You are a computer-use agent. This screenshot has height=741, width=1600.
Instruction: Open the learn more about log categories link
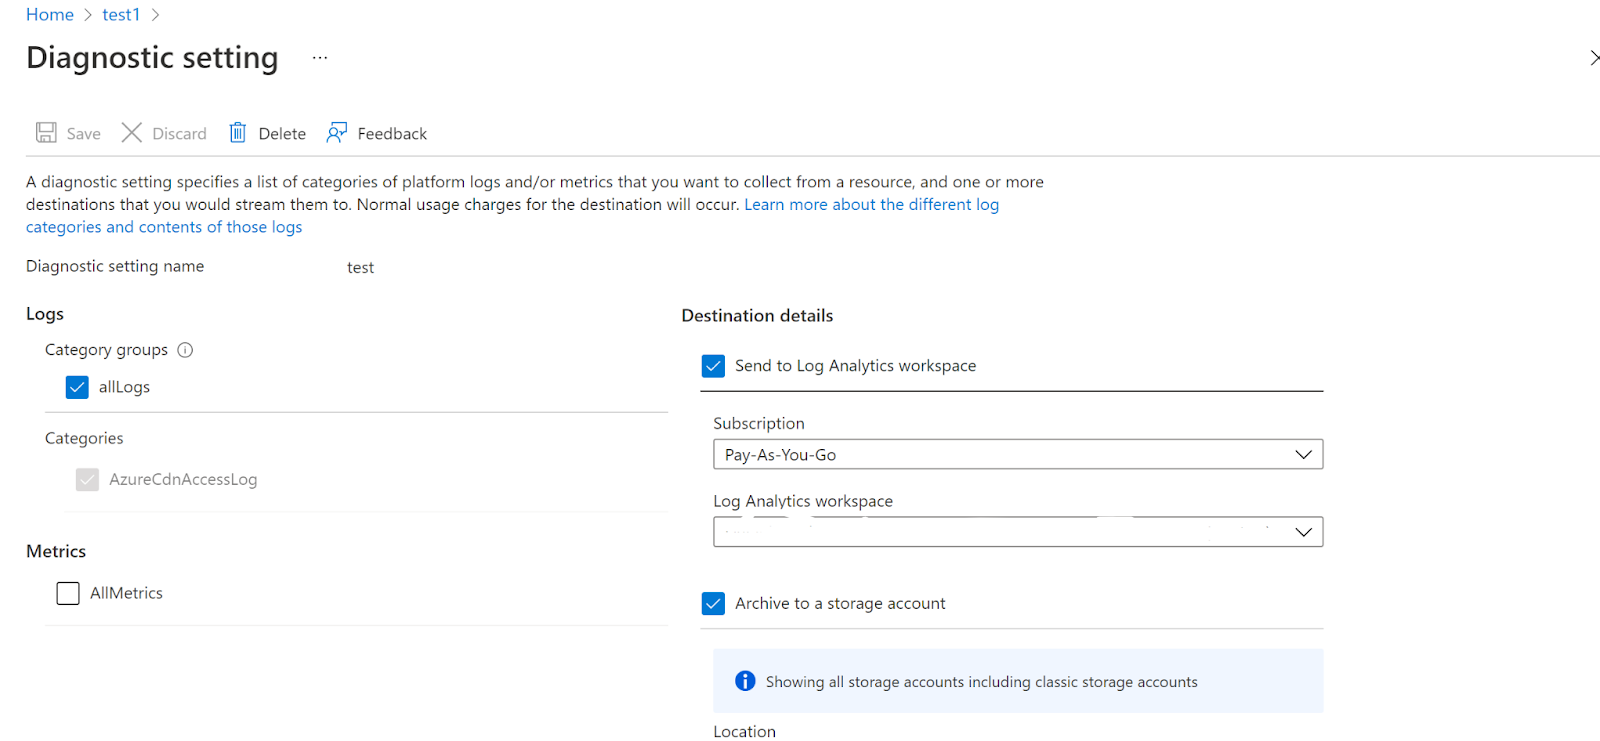click(x=871, y=205)
